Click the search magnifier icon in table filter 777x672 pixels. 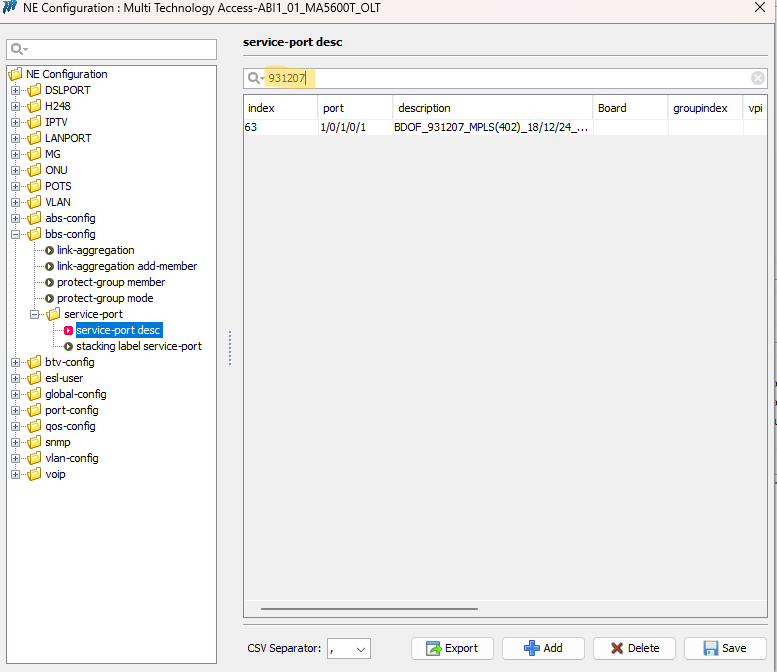pos(255,78)
